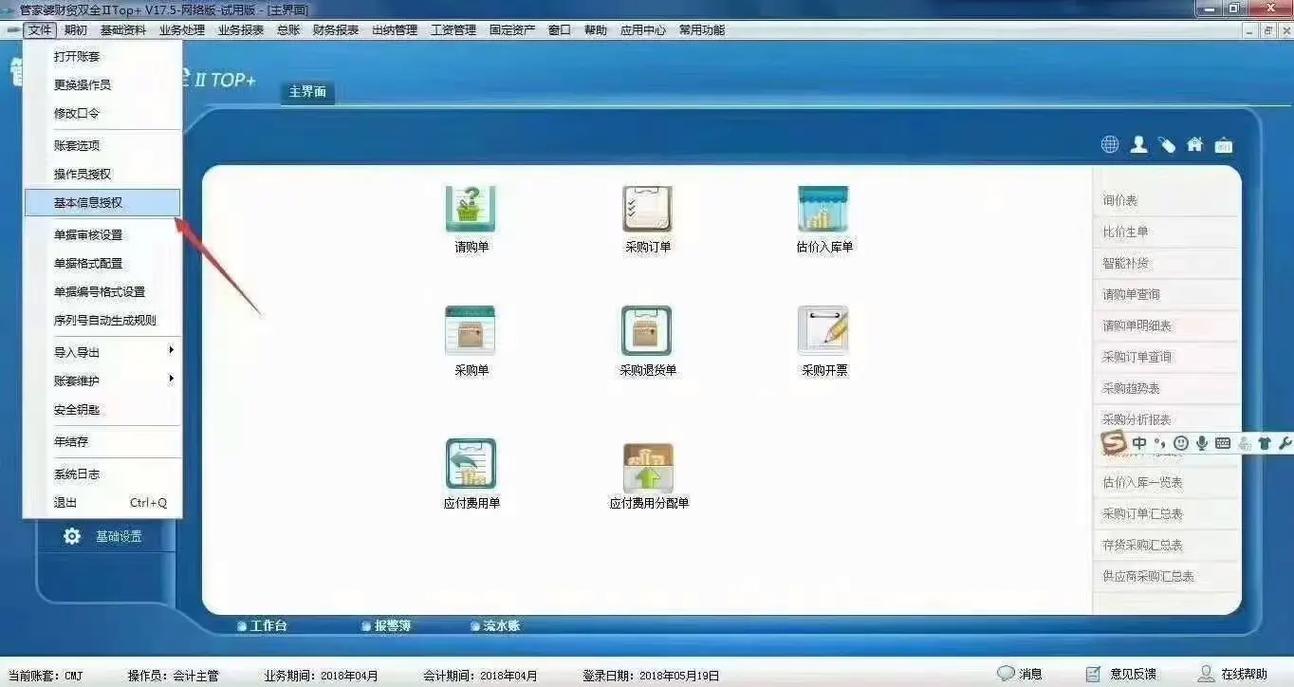Open the 总账 menu
Image resolution: width=1294 pixels, height=687 pixels.
(288, 30)
